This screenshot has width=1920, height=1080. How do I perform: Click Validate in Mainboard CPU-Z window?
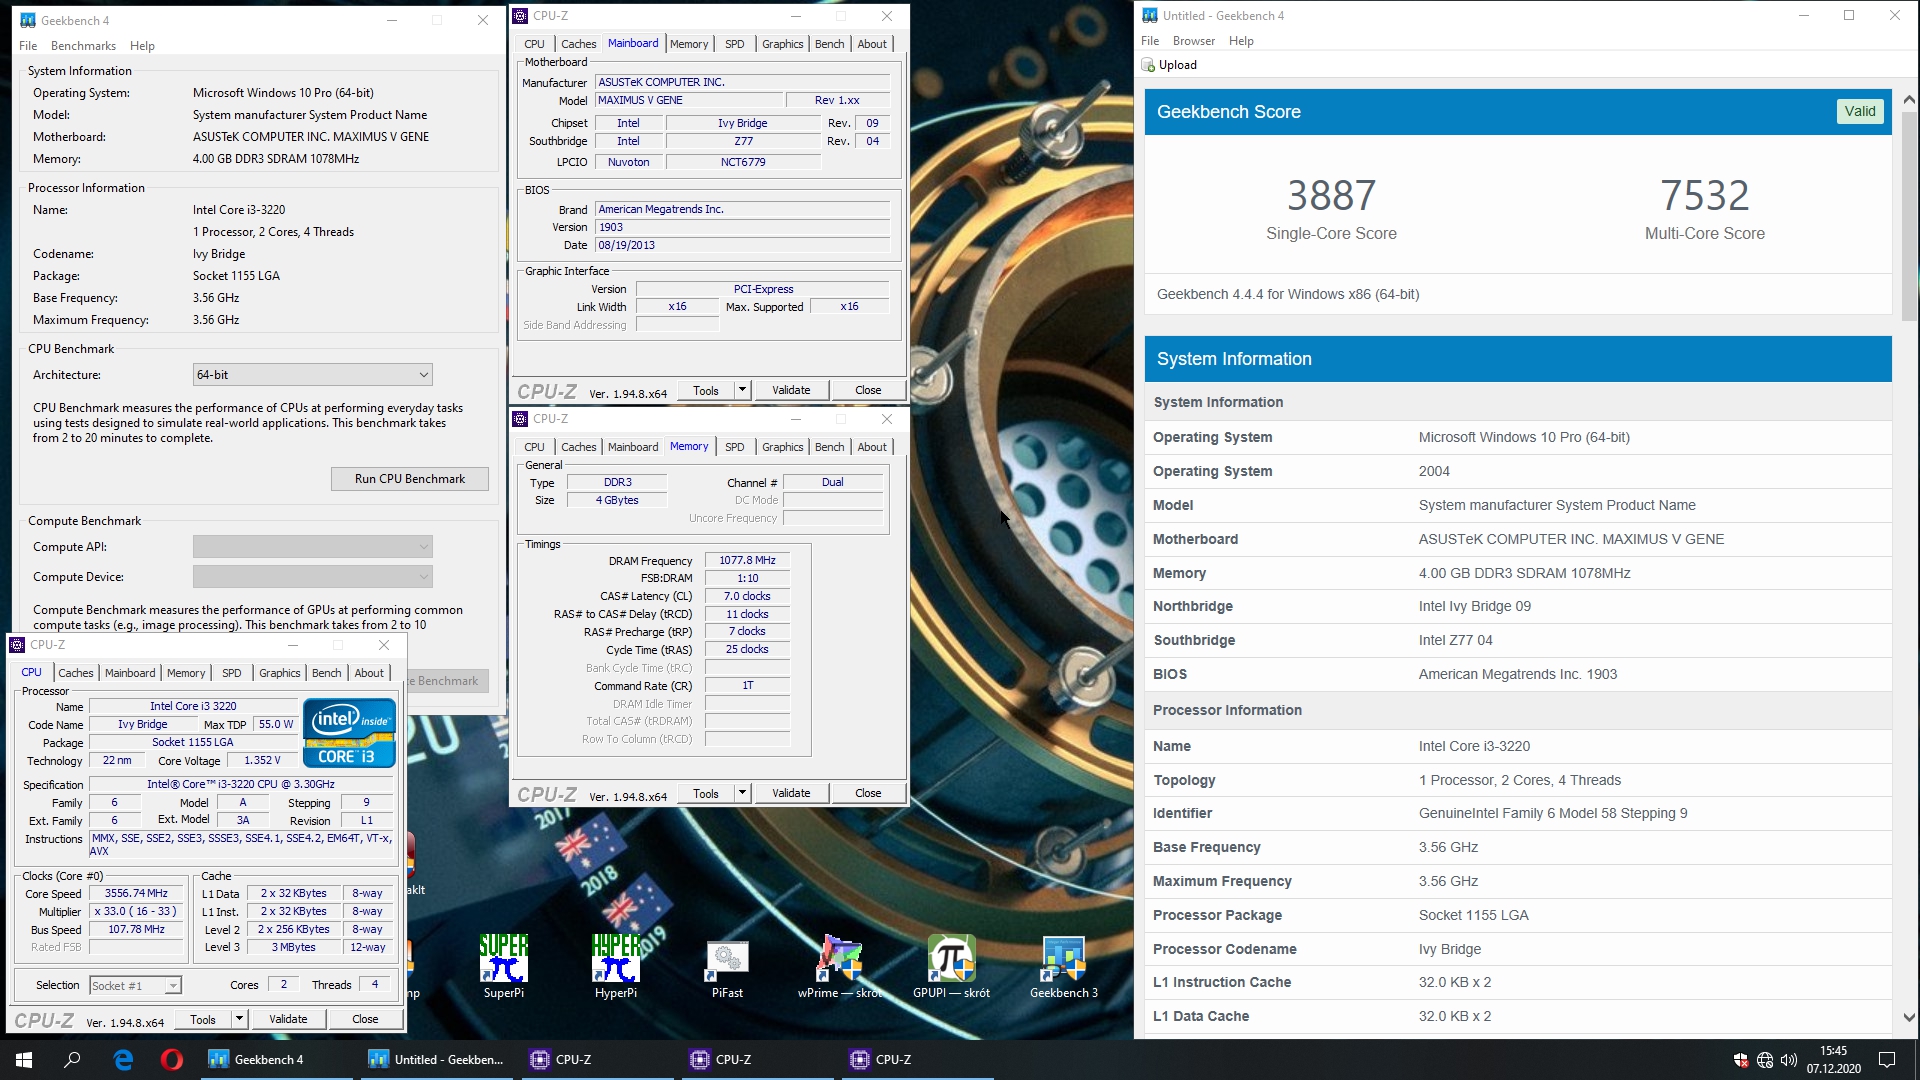(x=791, y=390)
